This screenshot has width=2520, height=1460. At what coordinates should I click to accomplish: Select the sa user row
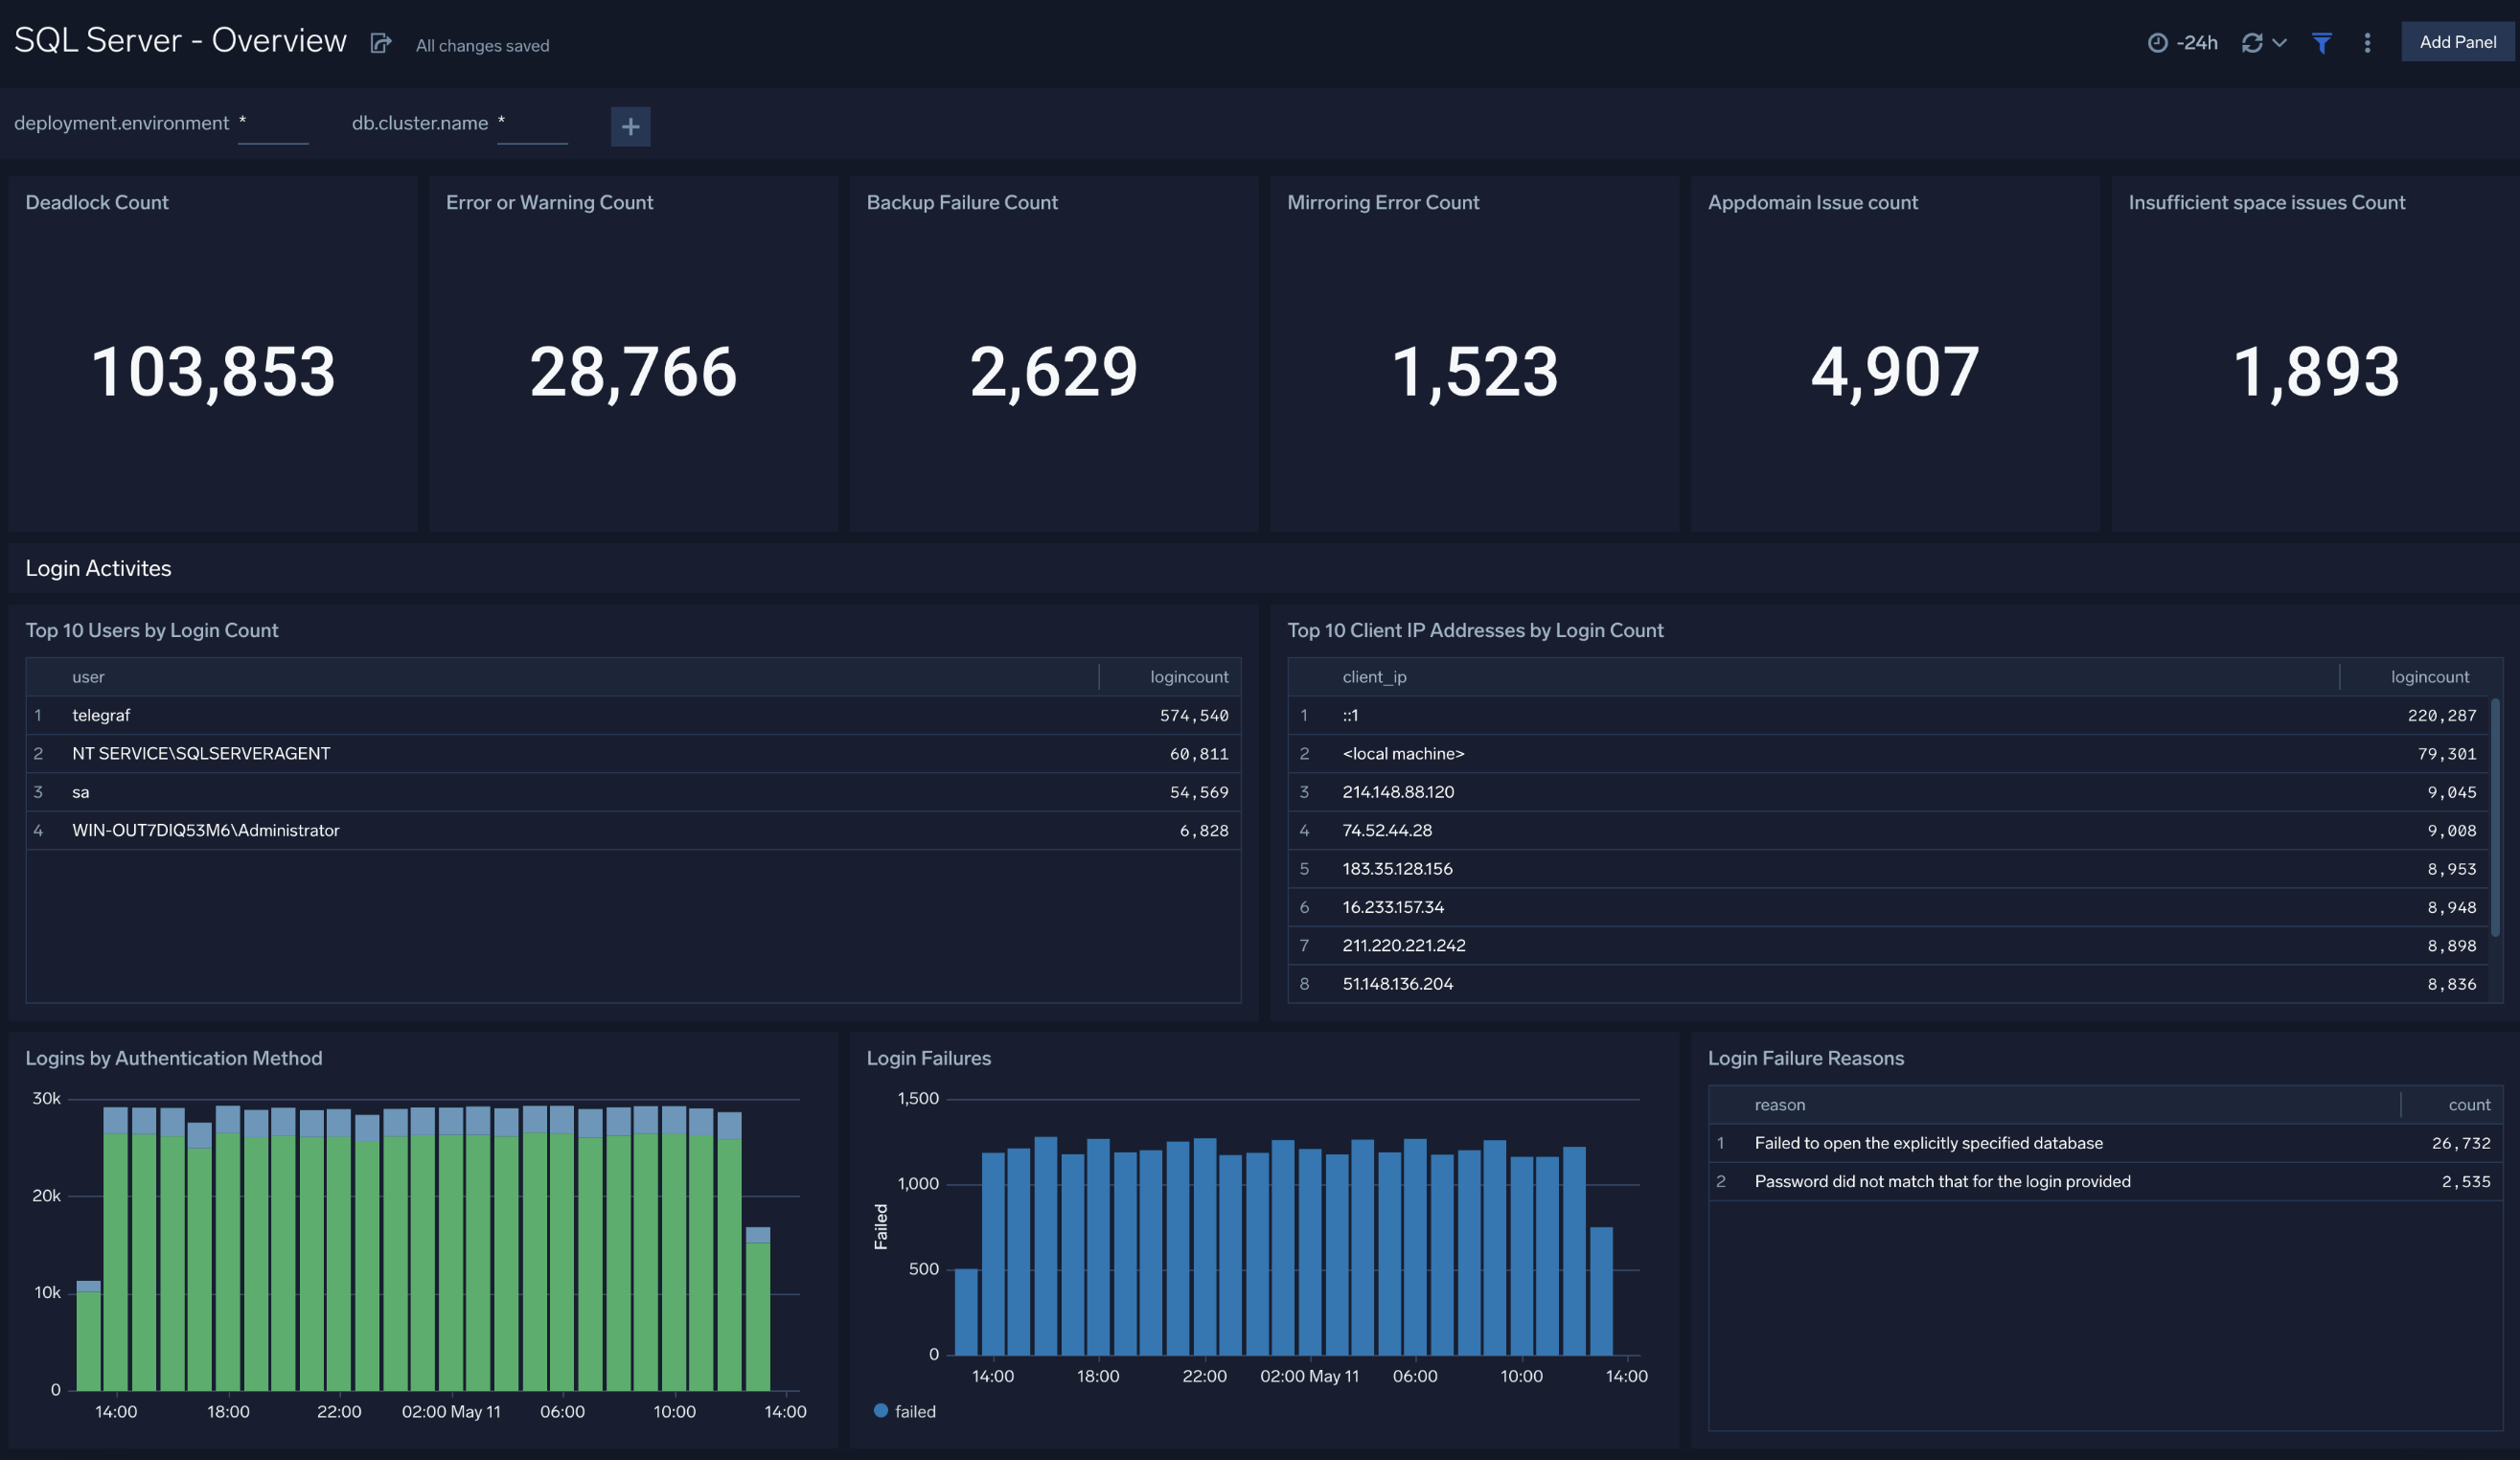(x=633, y=792)
